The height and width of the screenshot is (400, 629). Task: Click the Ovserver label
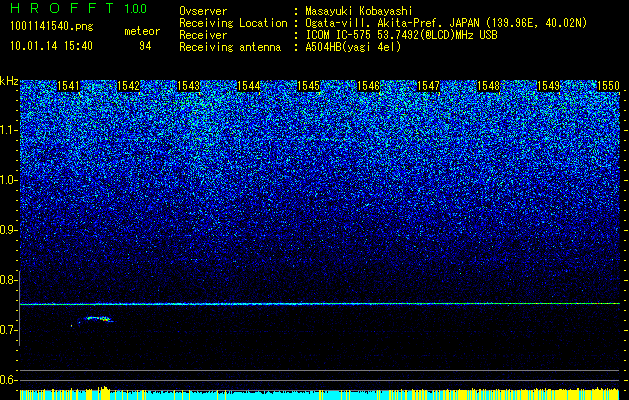203,11
